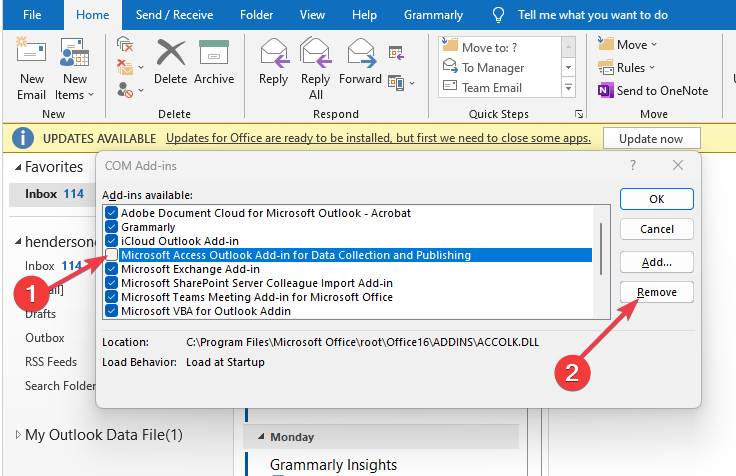This screenshot has width=736, height=476.
Task: Cancel the COM Add-ins dialog
Action: [656, 229]
